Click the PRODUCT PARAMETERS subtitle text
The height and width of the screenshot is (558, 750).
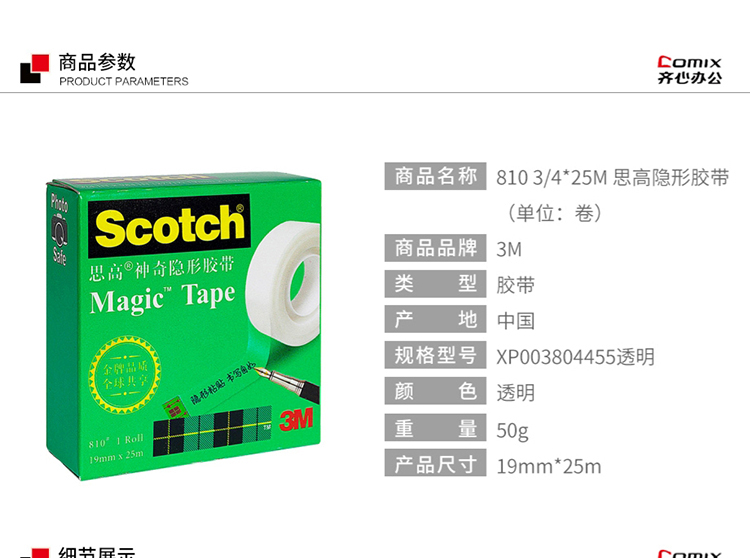(x=124, y=81)
